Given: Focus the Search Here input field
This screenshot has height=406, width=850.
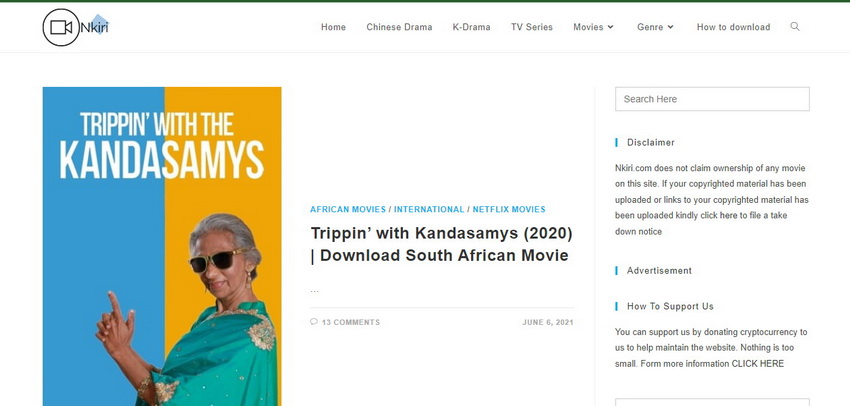Looking at the screenshot, I should pyautogui.click(x=712, y=99).
